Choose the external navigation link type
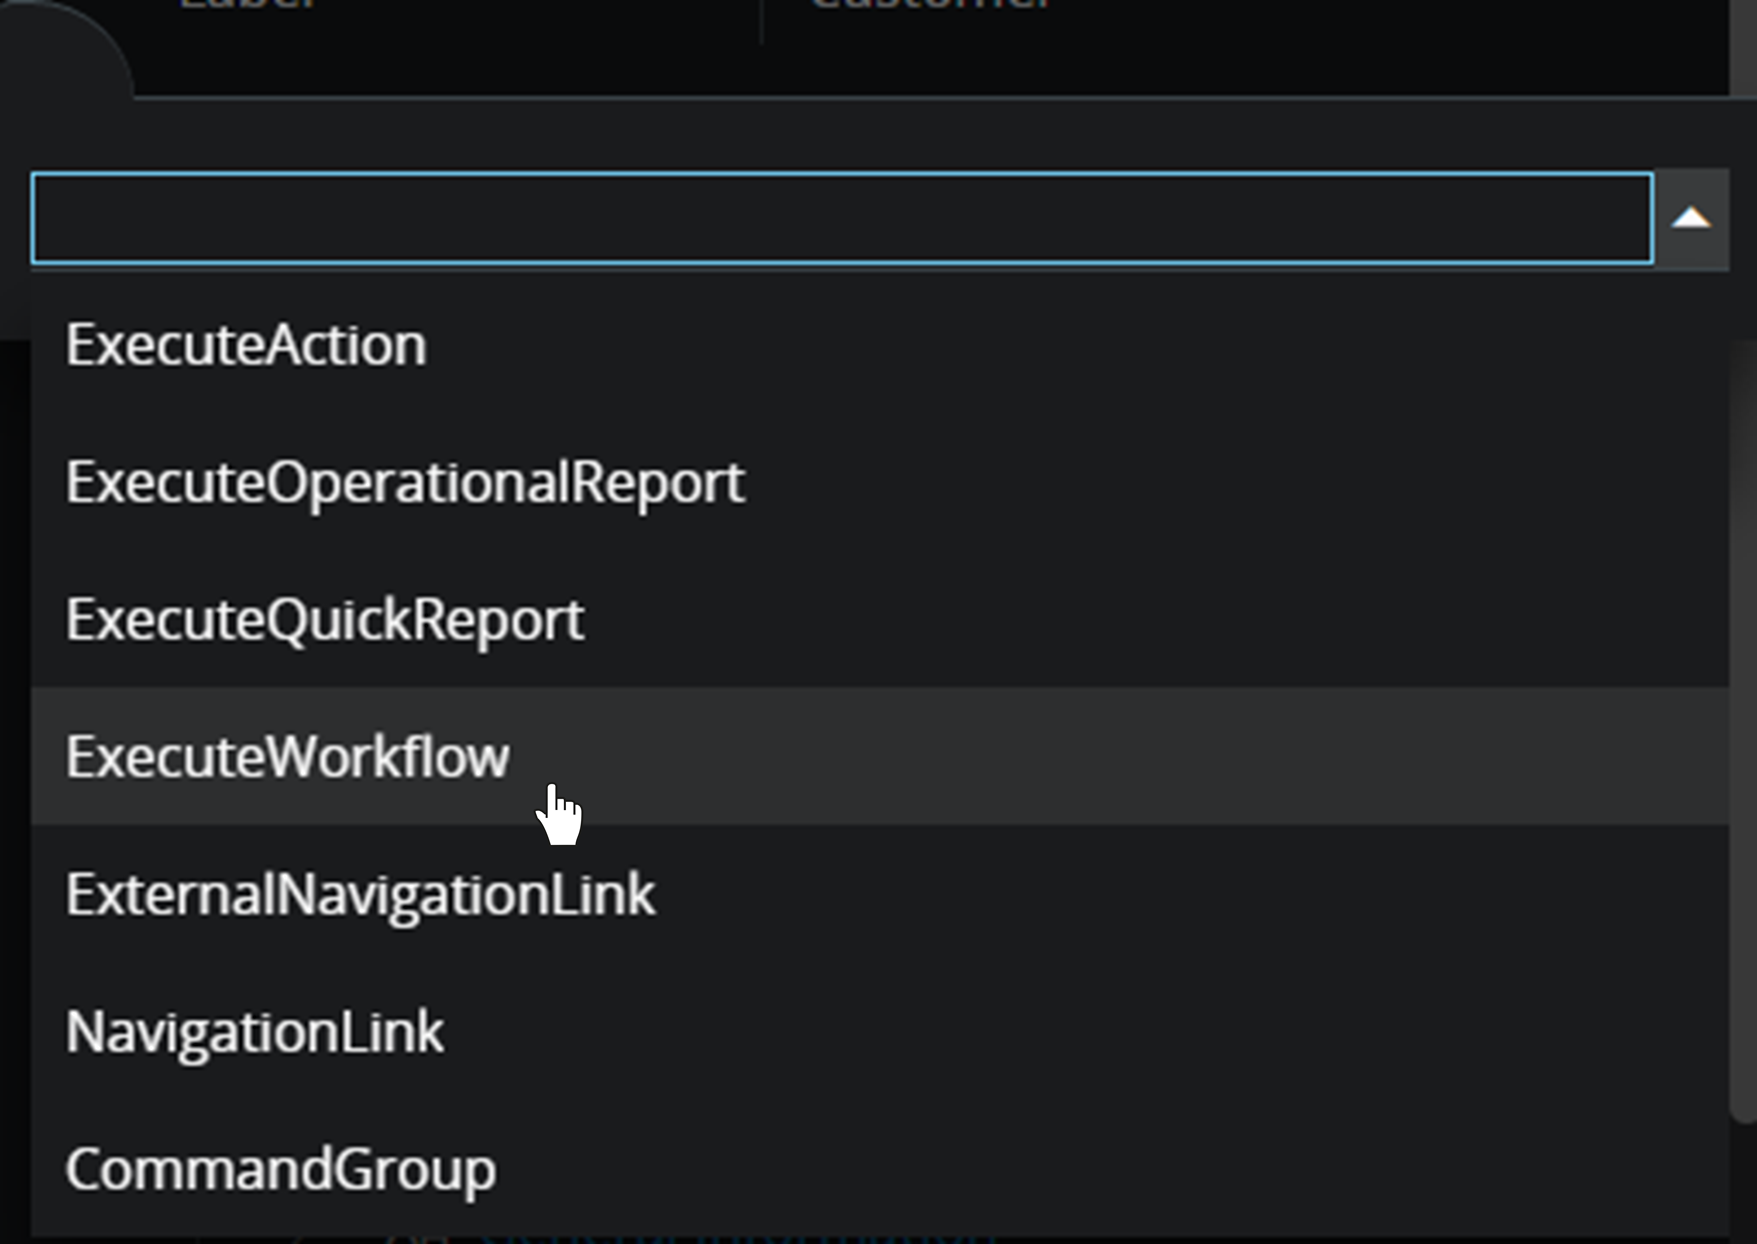Screen dimensions: 1757x1244 [x=360, y=894]
